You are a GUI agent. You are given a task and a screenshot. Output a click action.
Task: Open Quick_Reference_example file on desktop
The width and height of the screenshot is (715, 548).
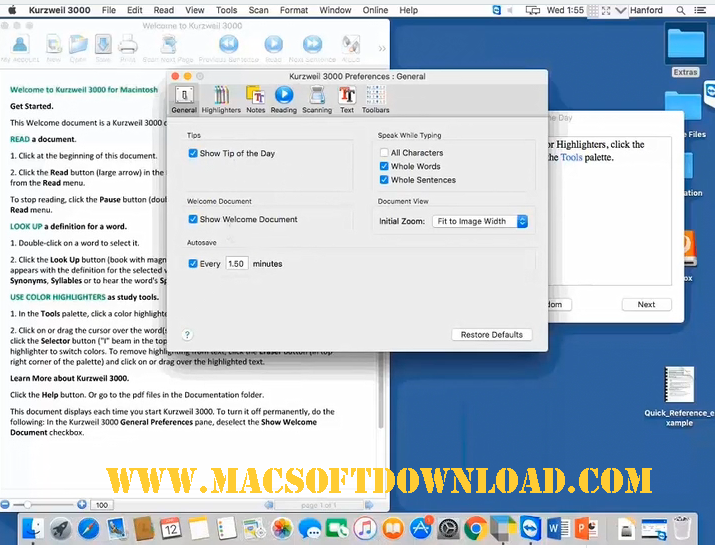[x=679, y=397]
